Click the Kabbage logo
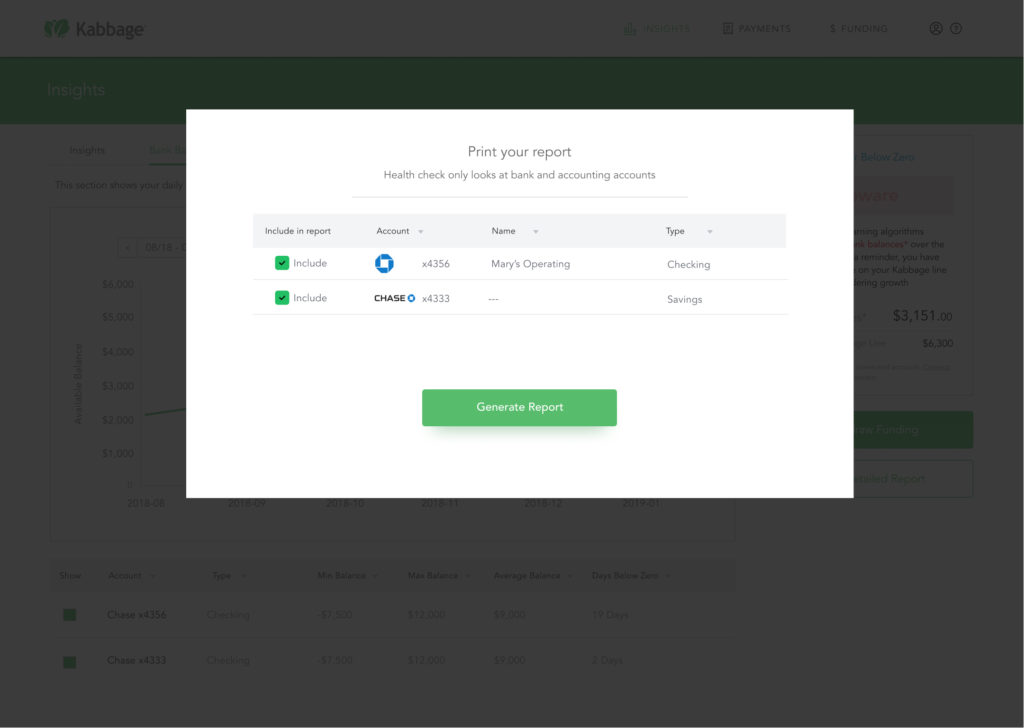1024x728 pixels. (94, 29)
